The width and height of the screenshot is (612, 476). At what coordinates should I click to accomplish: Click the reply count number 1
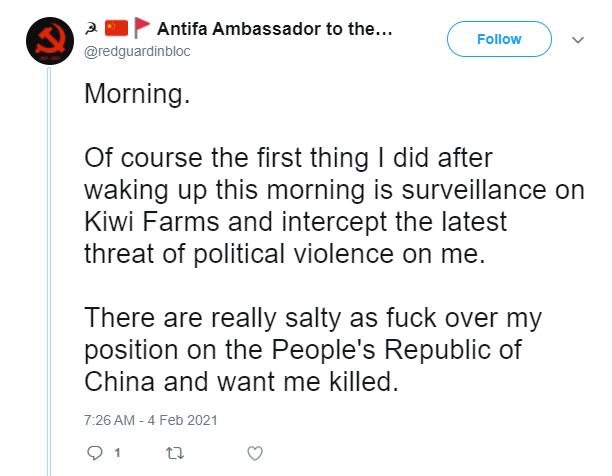[117, 453]
